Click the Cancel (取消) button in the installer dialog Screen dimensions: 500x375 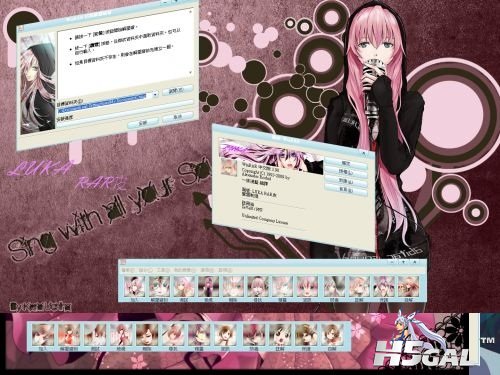[x=177, y=117]
